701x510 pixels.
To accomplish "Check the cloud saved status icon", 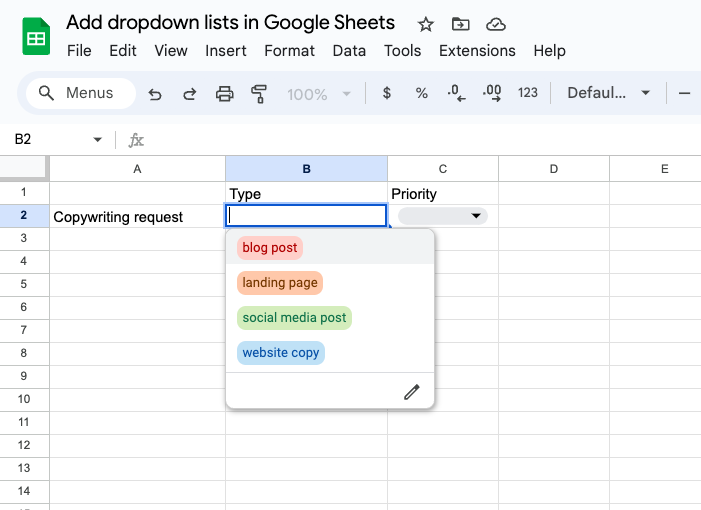I will (x=496, y=24).
